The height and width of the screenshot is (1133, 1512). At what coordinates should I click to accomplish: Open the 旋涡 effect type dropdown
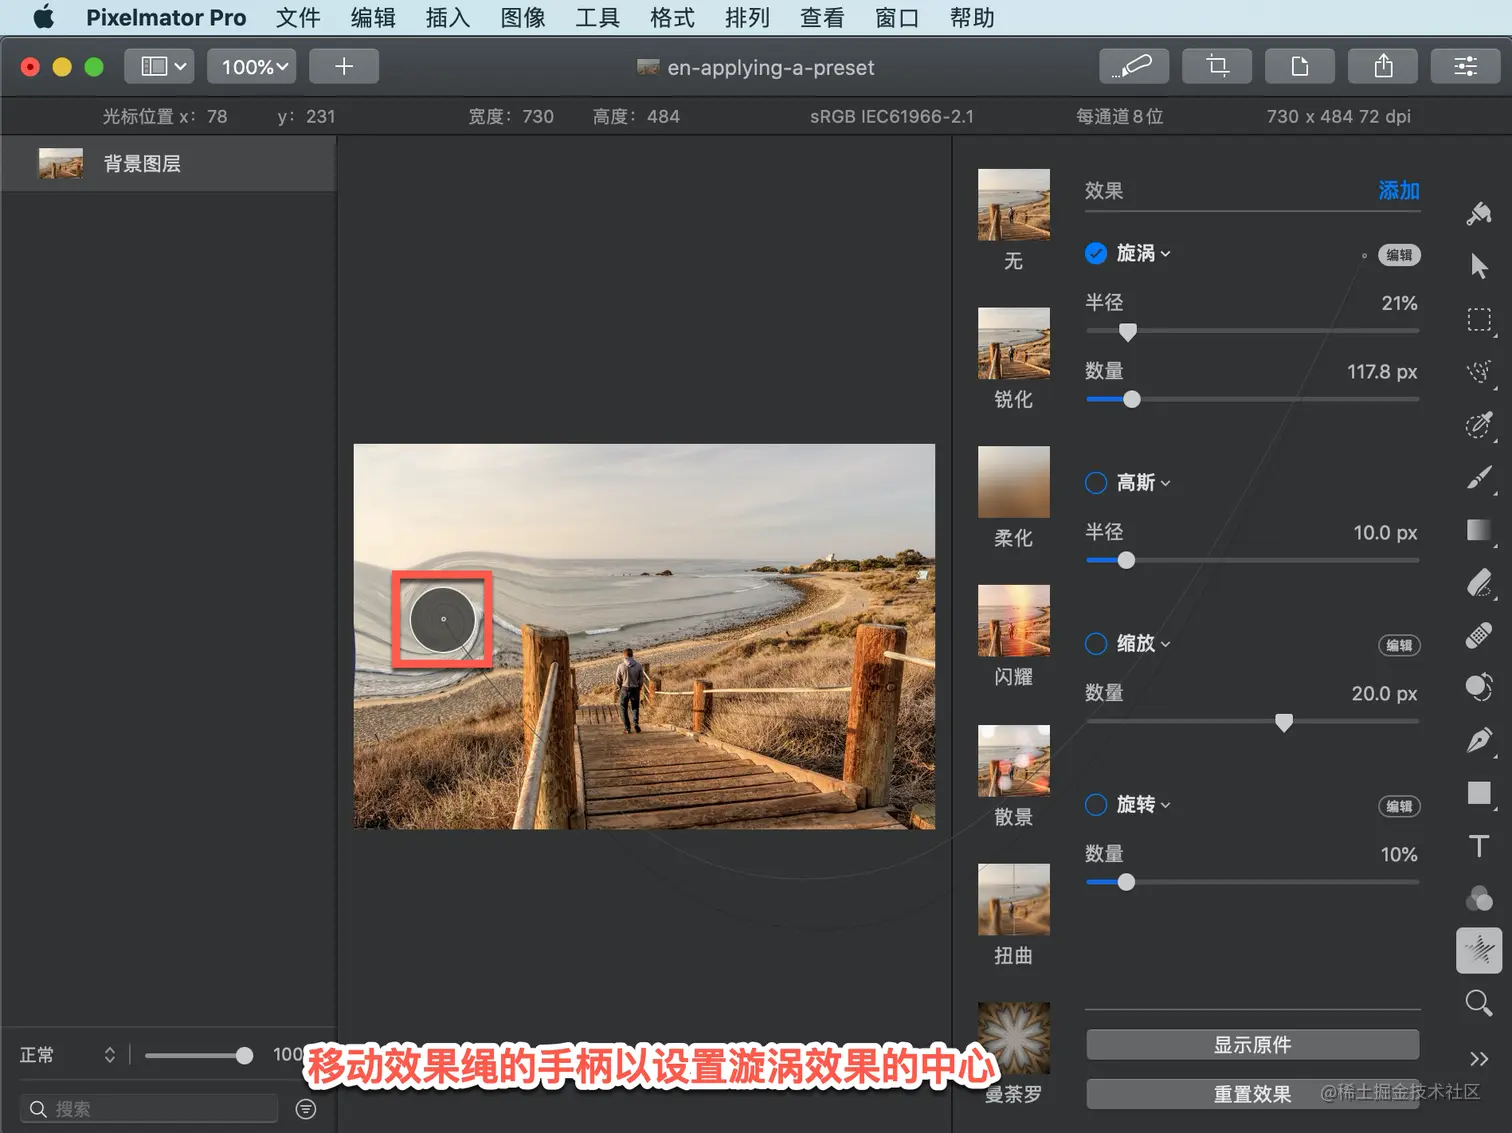pos(1143,253)
